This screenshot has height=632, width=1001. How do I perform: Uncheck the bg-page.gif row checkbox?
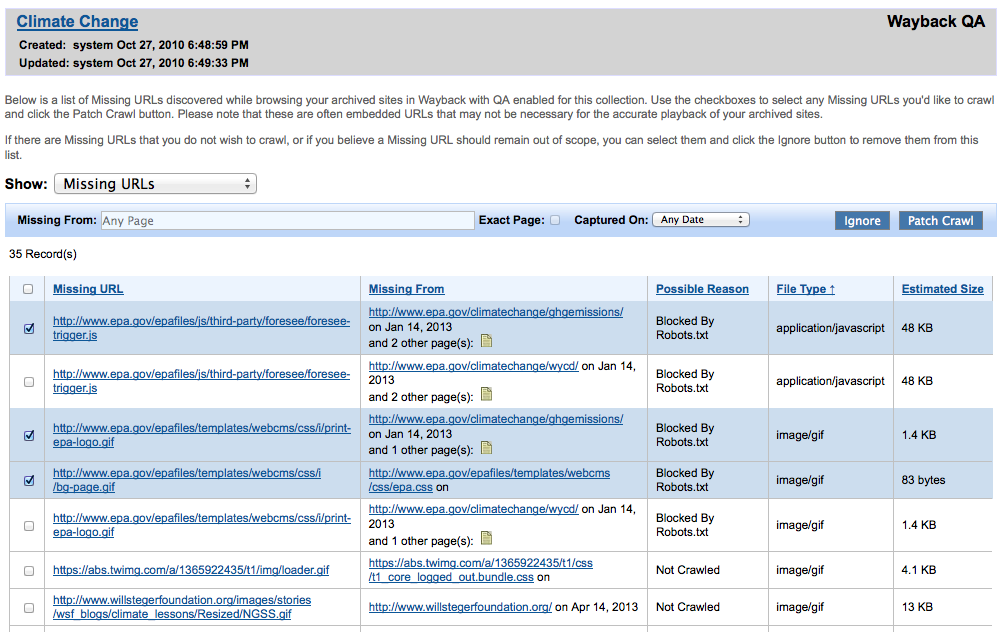coord(29,480)
